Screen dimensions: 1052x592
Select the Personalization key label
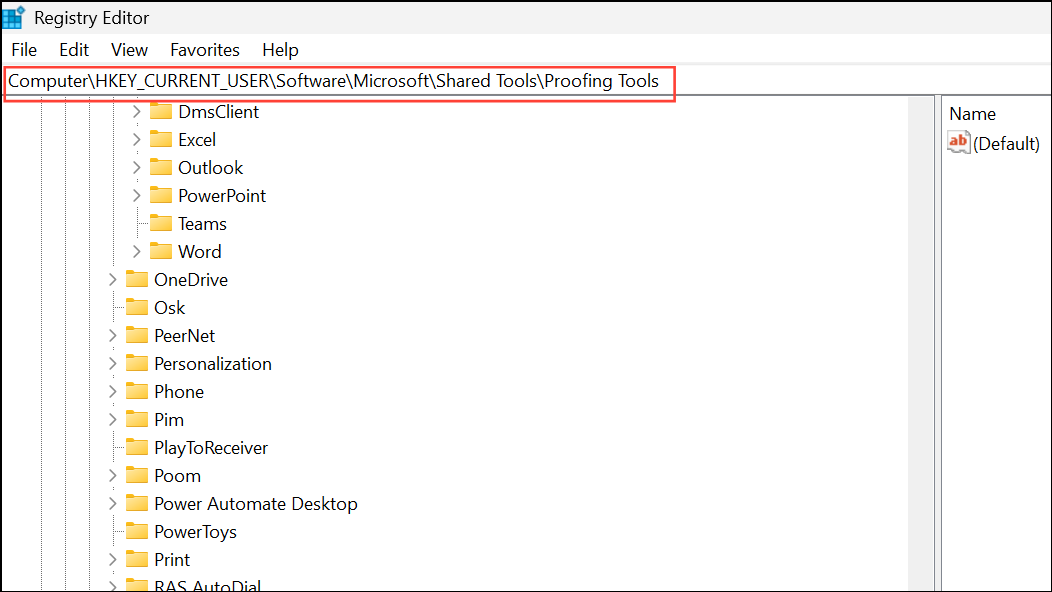click(213, 364)
